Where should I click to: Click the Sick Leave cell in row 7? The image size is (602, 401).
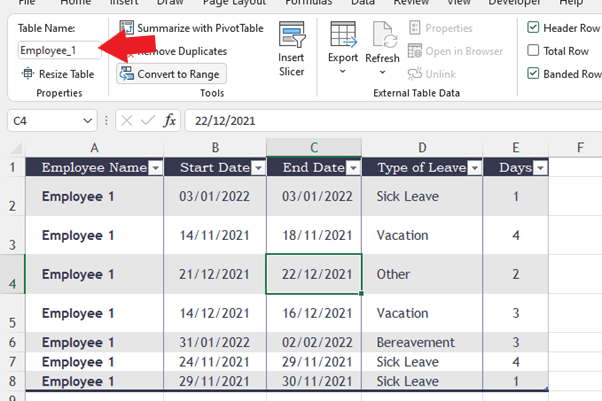coord(422,362)
